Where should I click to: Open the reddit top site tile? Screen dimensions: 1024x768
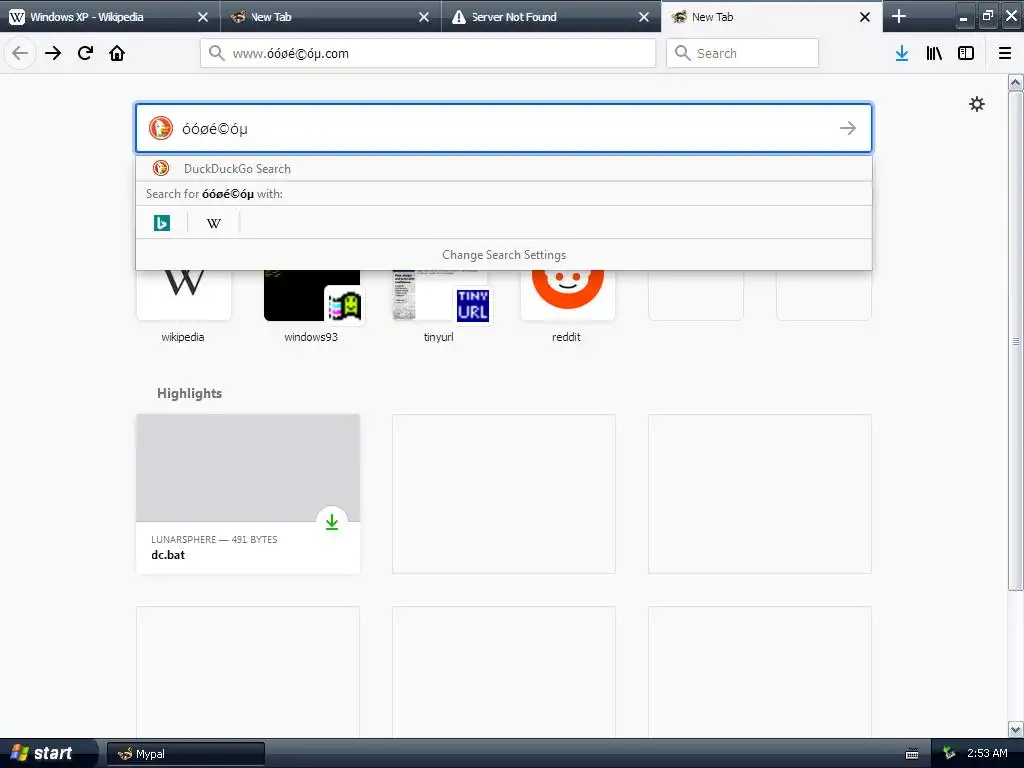pos(568,307)
